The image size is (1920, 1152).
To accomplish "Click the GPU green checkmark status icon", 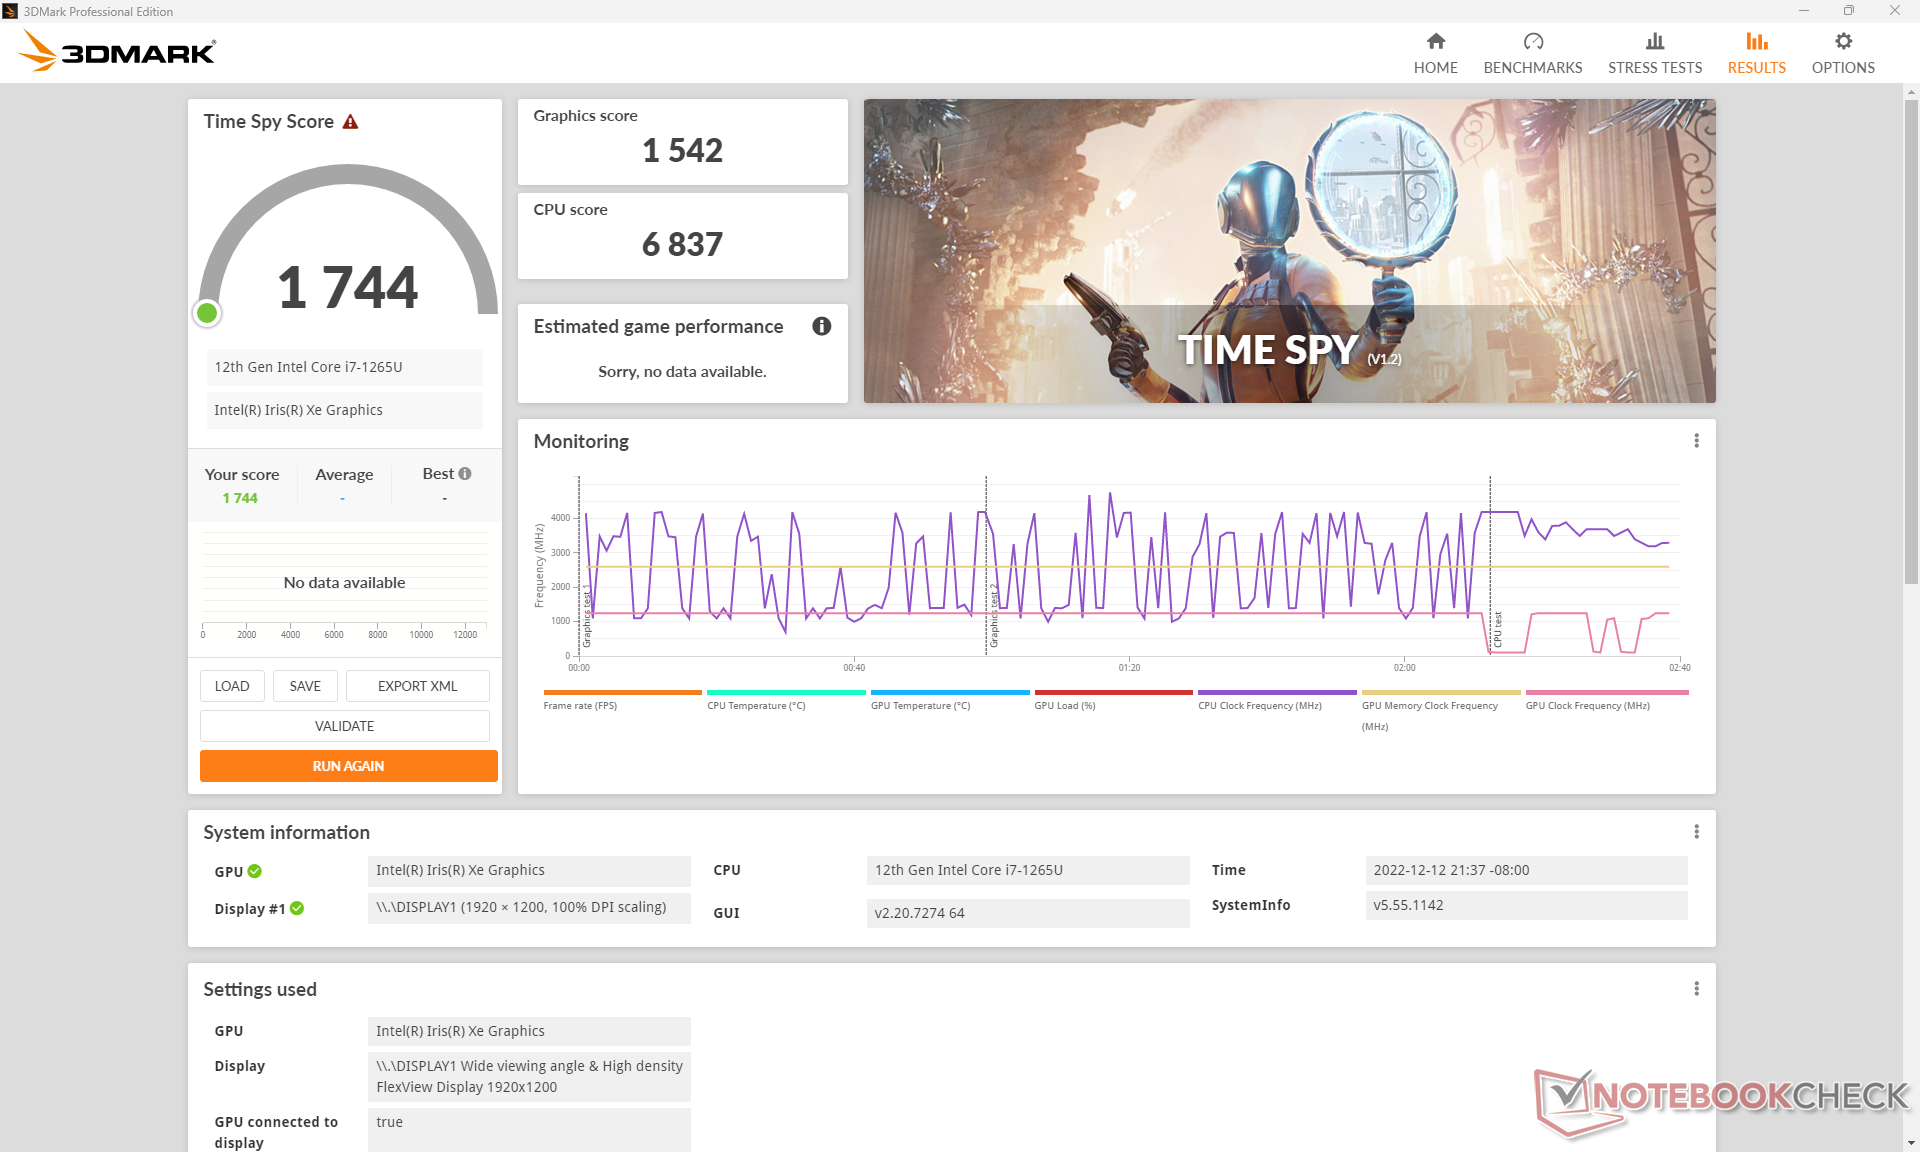I will pyautogui.click(x=255, y=871).
